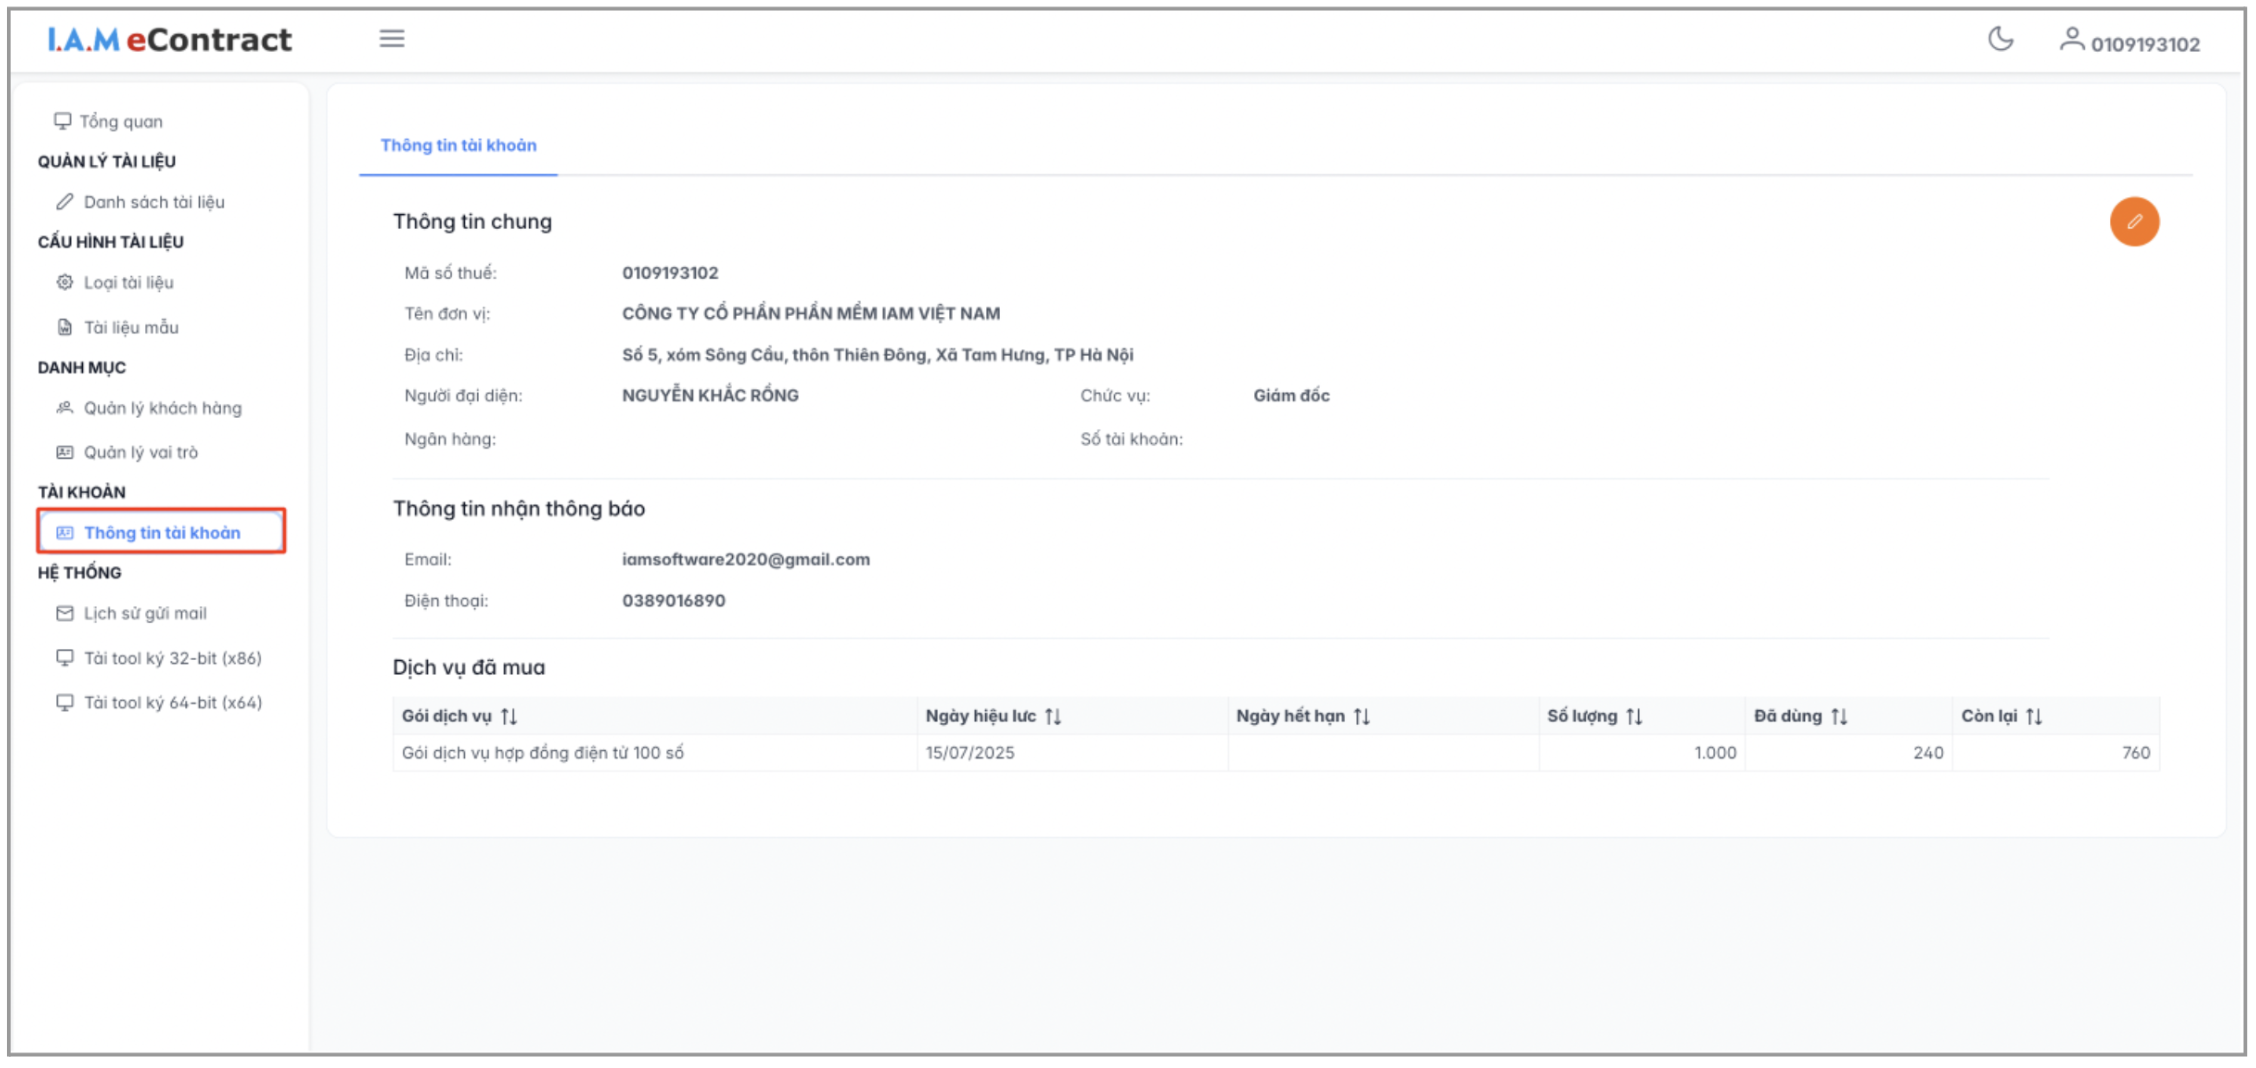The image size is (2256, 1068).
Task: Sort table by Ngày hết hạn
Action: [1361, 716]
